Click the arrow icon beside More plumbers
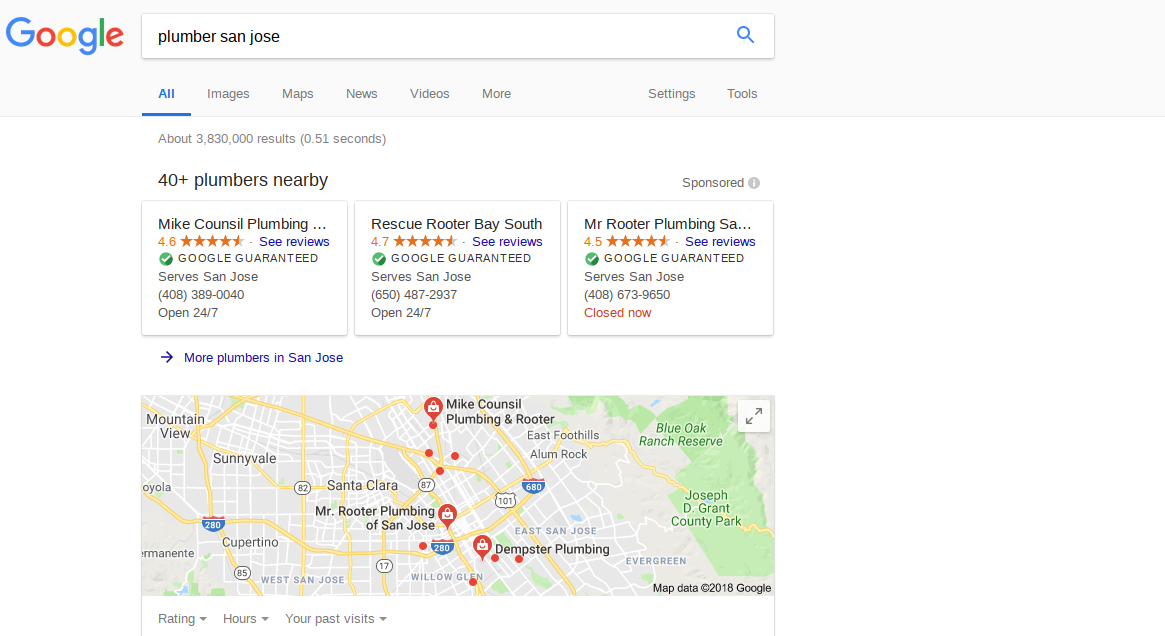The height and width of the screenshot is (636, 1165). pyautogui.click(x=167, y=357)
